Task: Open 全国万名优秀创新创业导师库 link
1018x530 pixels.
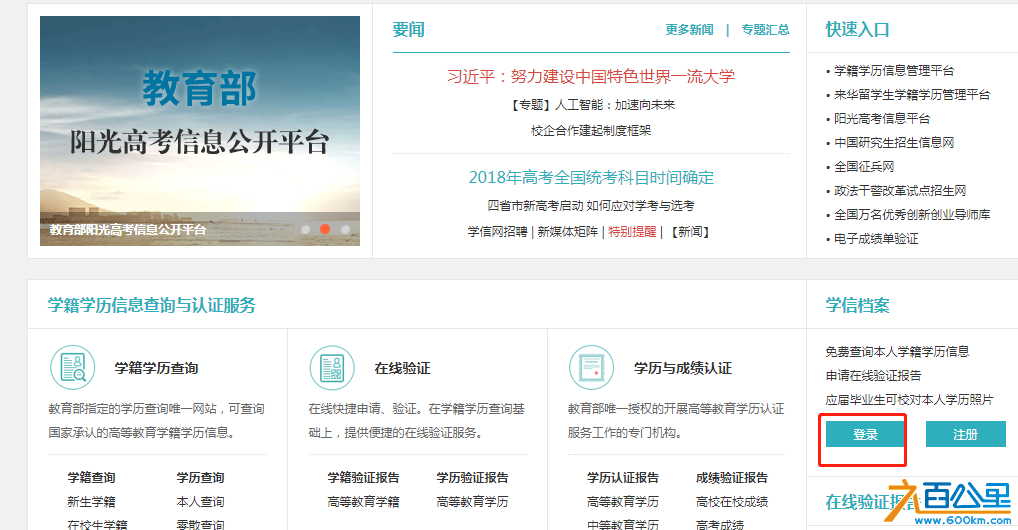Action: (x=912, y=215)
